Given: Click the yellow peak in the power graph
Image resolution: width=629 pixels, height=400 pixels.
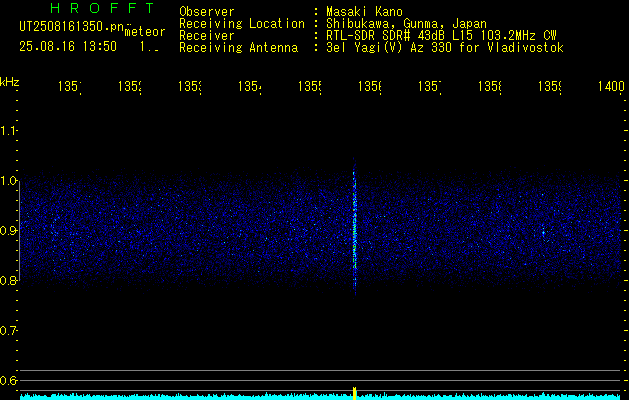Looking at the screenshot, I should [x=355, y=393].
